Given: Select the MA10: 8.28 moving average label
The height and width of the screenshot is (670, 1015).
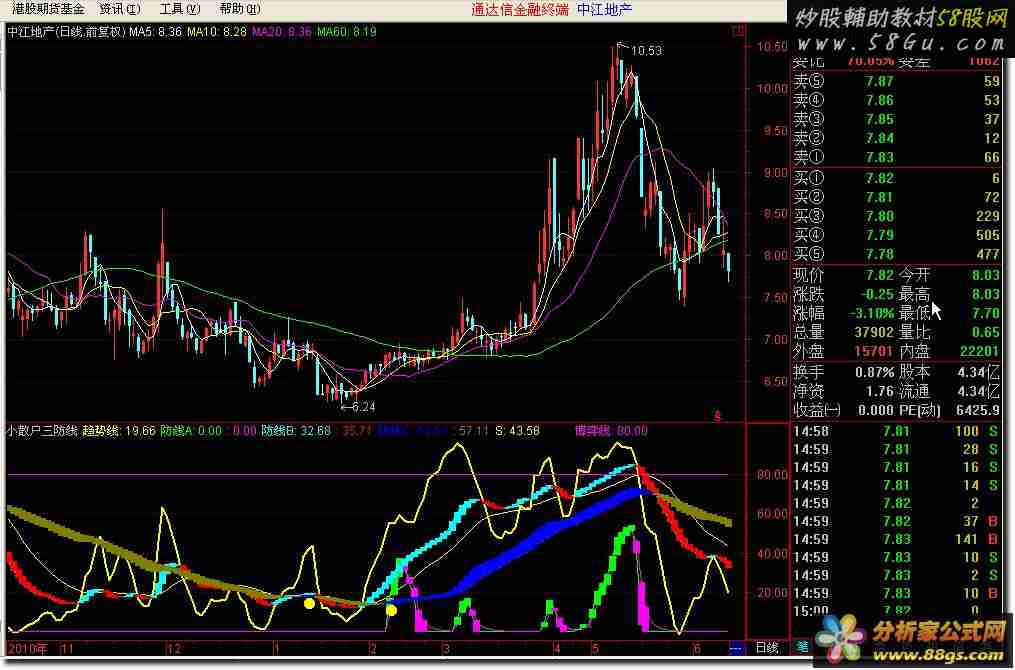Looking at the screenshot, I should click(x=217, y=31).
